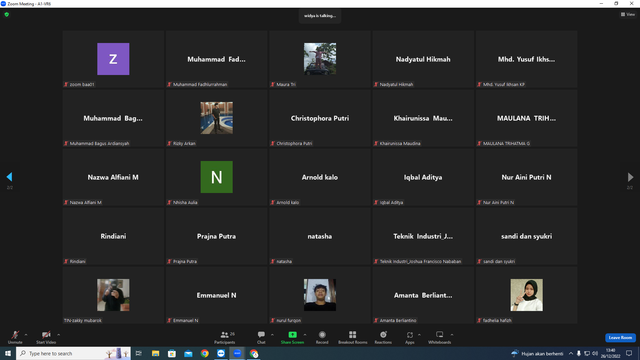This screenshot has height=360, width=640.
Task: Click the Khairunissa Mau... participant name
Action: [423, 118]
